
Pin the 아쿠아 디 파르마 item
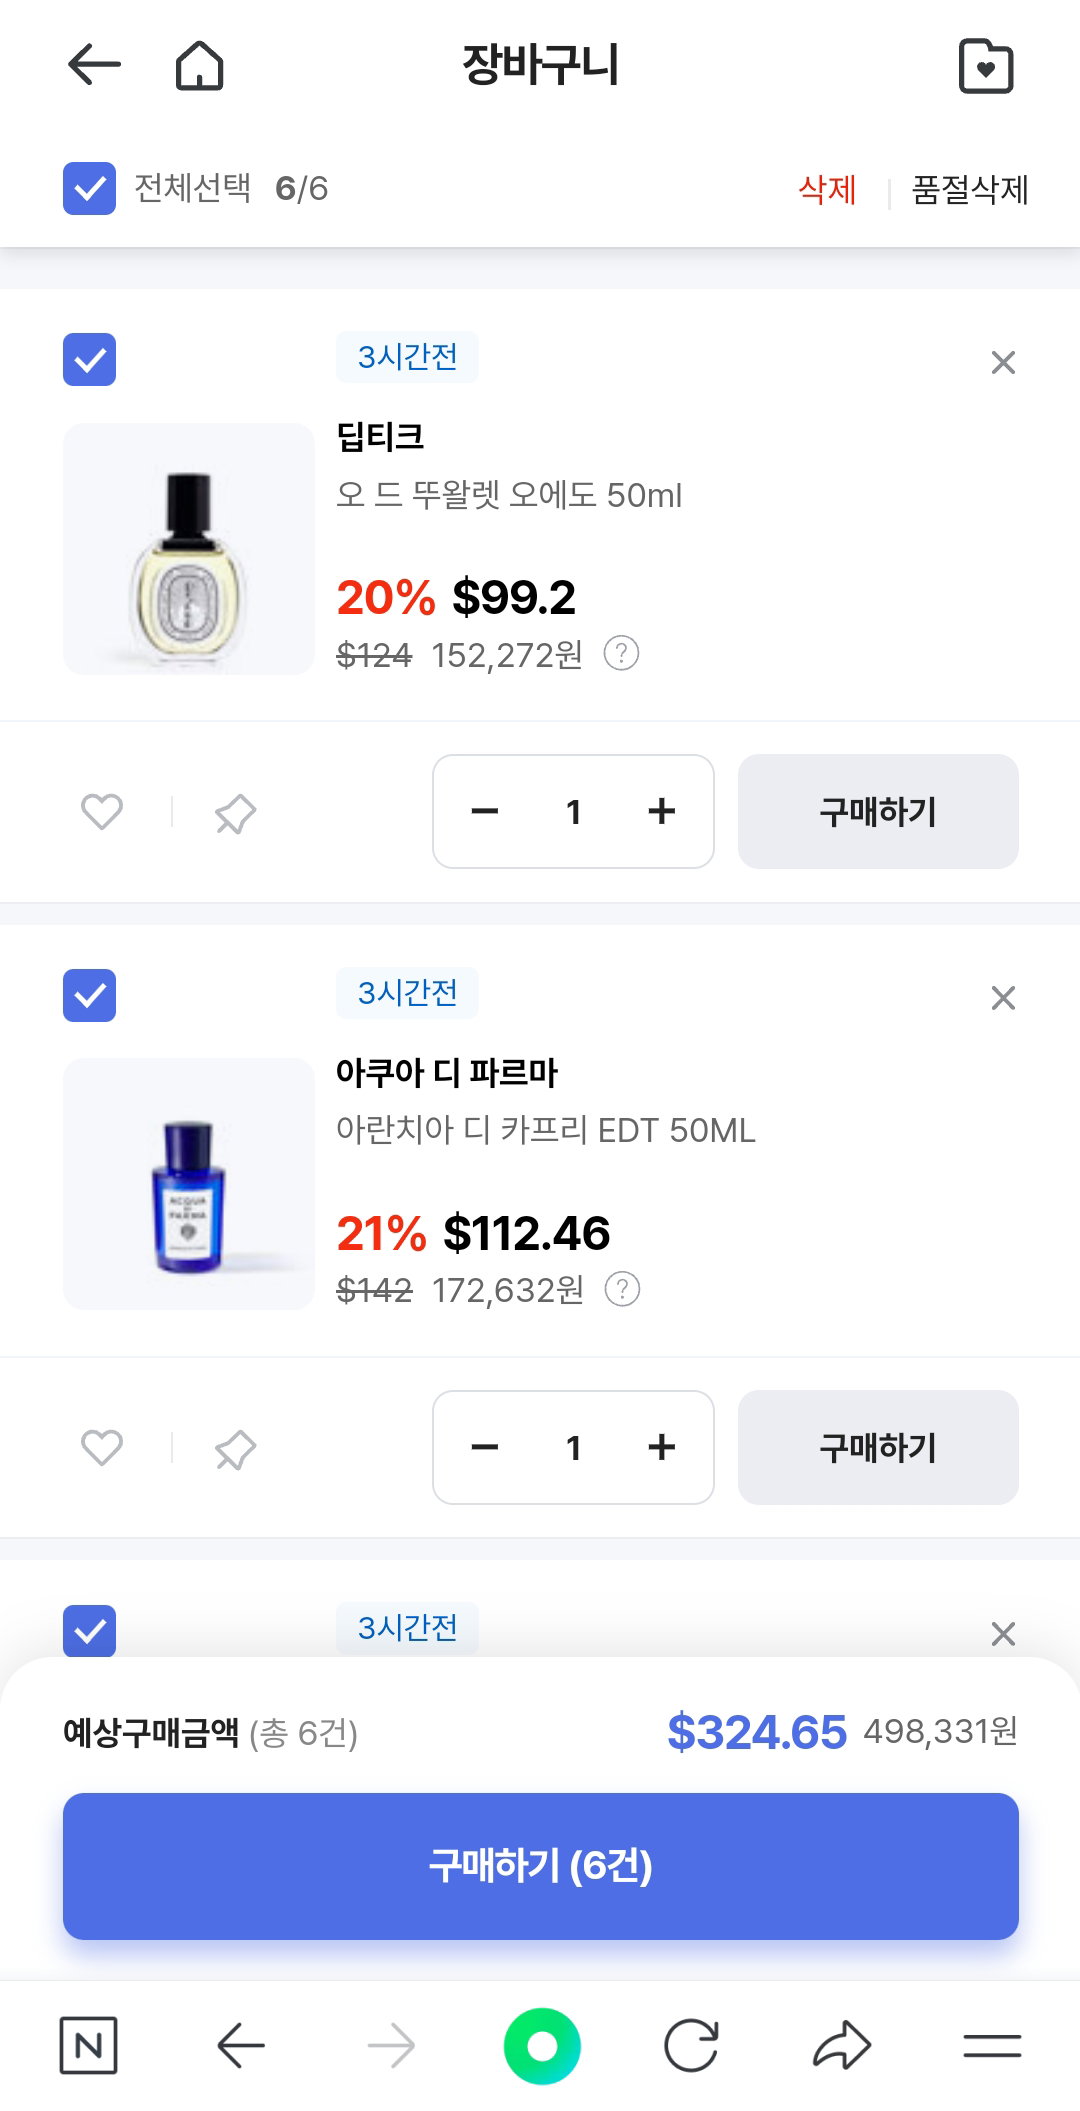click(x=235, y=1449)
